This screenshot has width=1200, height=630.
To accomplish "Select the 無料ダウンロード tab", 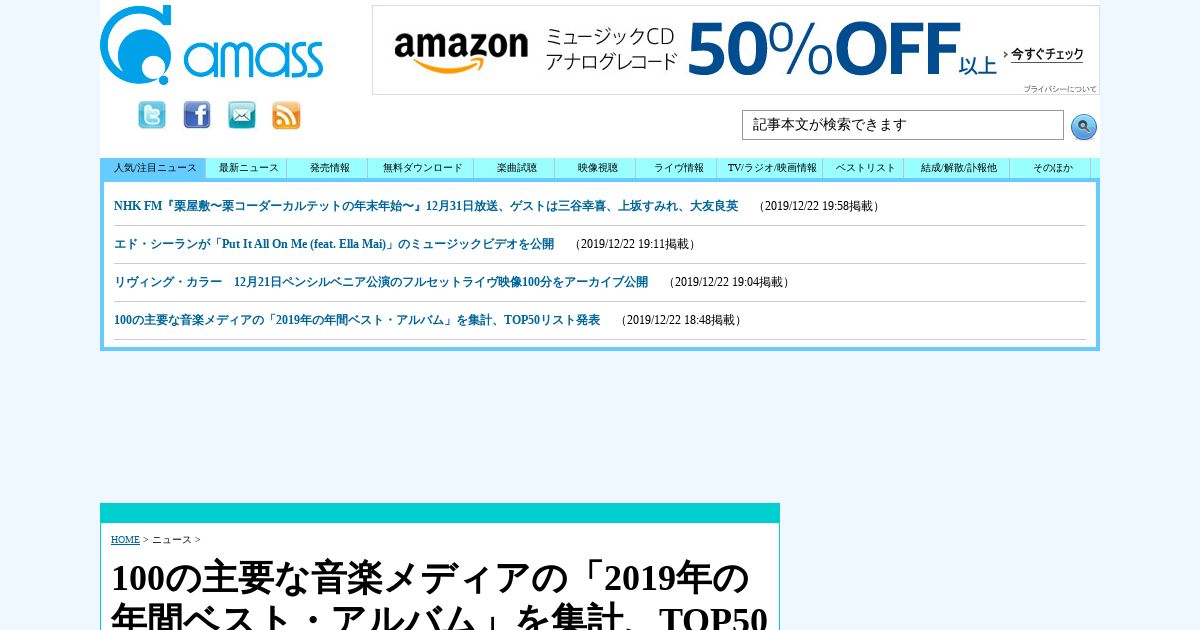I will (422, 168).
